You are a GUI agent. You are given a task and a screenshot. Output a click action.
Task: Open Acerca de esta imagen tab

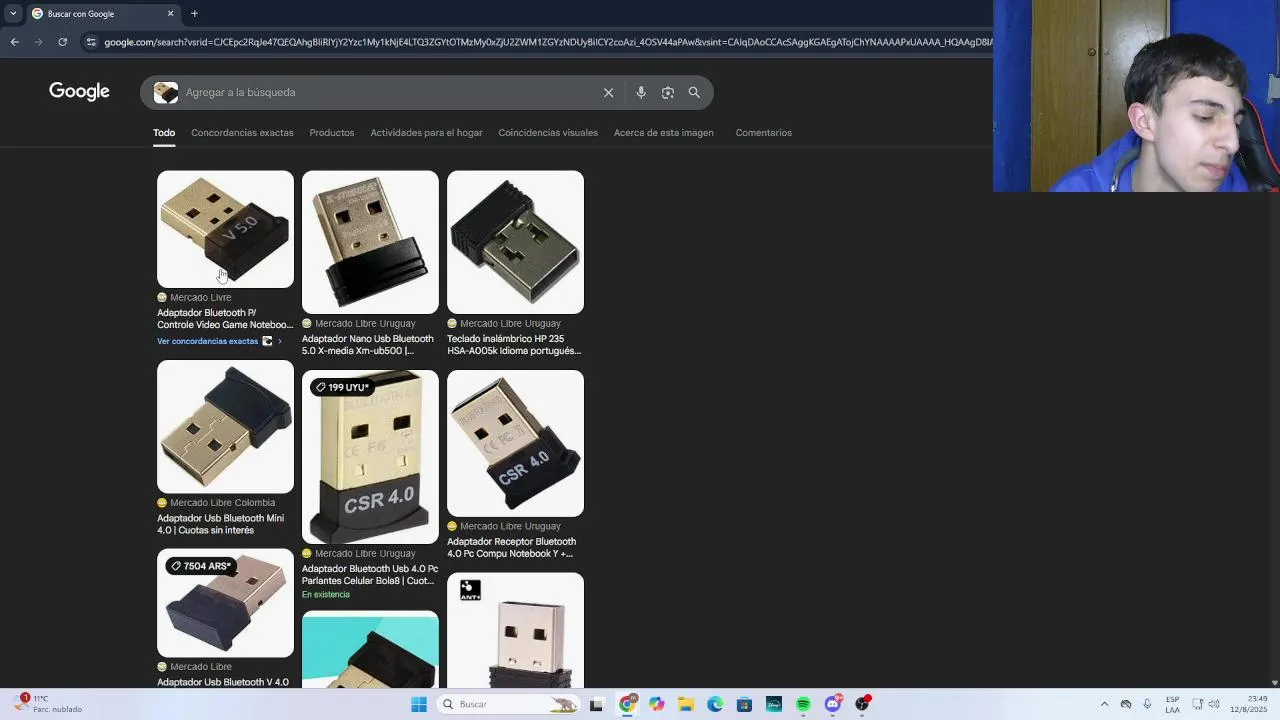(x=664, y=133)
